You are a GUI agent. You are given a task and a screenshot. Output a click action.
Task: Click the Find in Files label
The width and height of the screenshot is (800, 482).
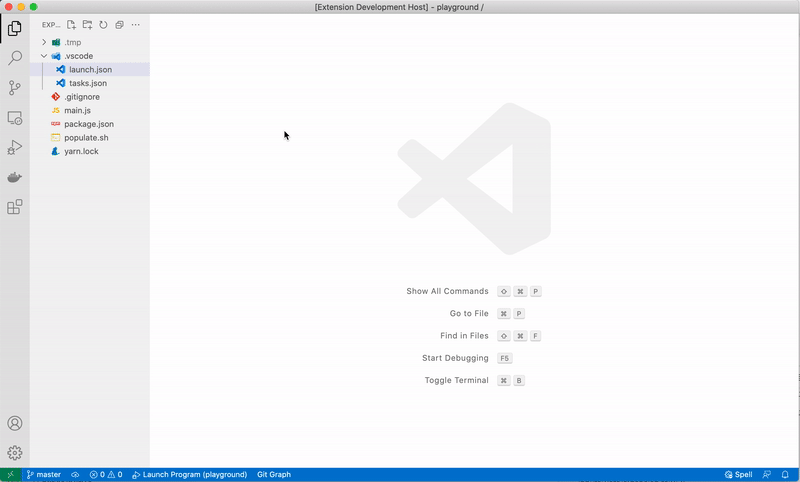[464, 336]
